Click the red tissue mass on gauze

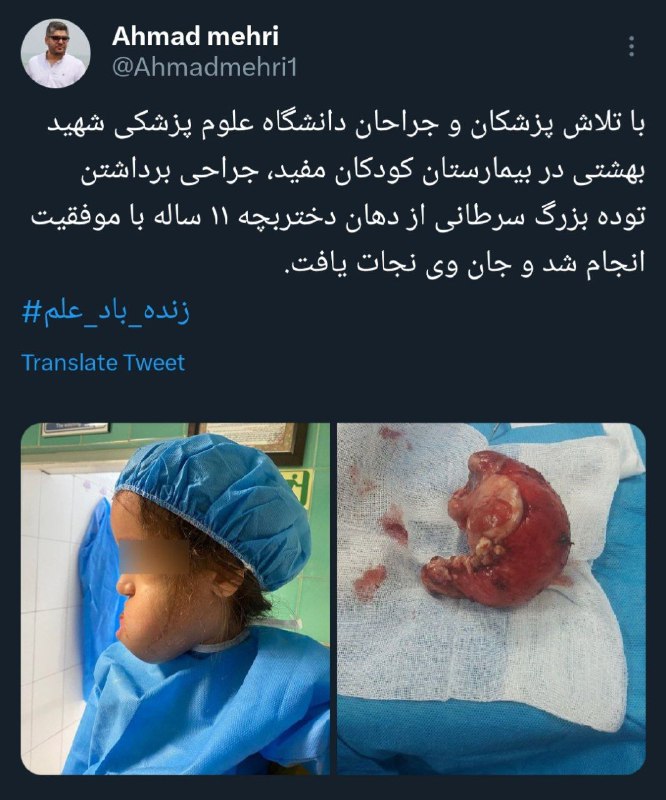(x=496, y=529)
